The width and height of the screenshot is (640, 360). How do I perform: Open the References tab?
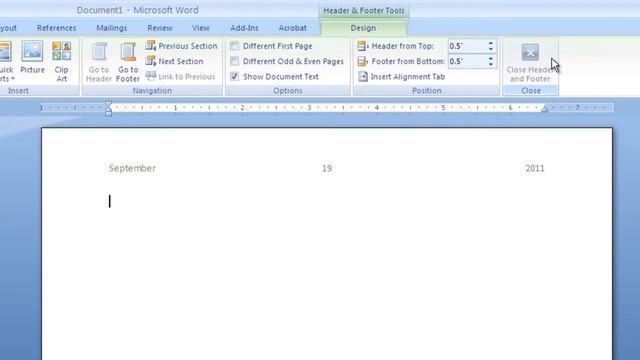(x=56, y=28)
